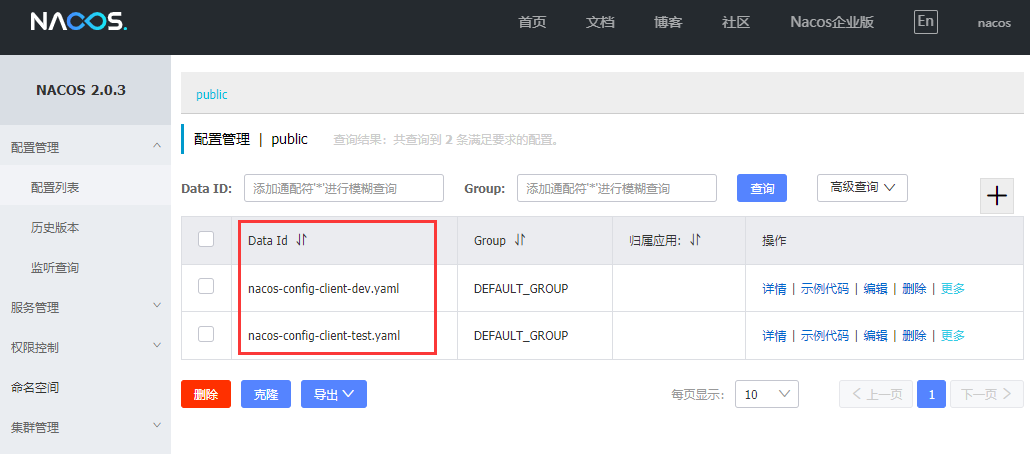Select checkbox for nacos-config-client-dev.yaml row
1030x454 pixels.
tap(206, 286)
